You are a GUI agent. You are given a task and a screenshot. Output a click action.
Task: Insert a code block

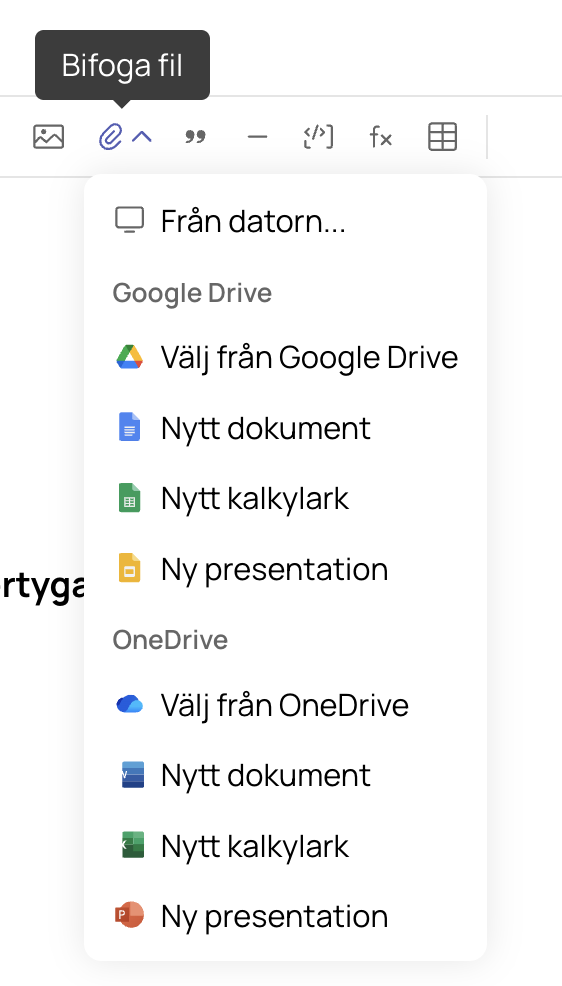(318, 136)
